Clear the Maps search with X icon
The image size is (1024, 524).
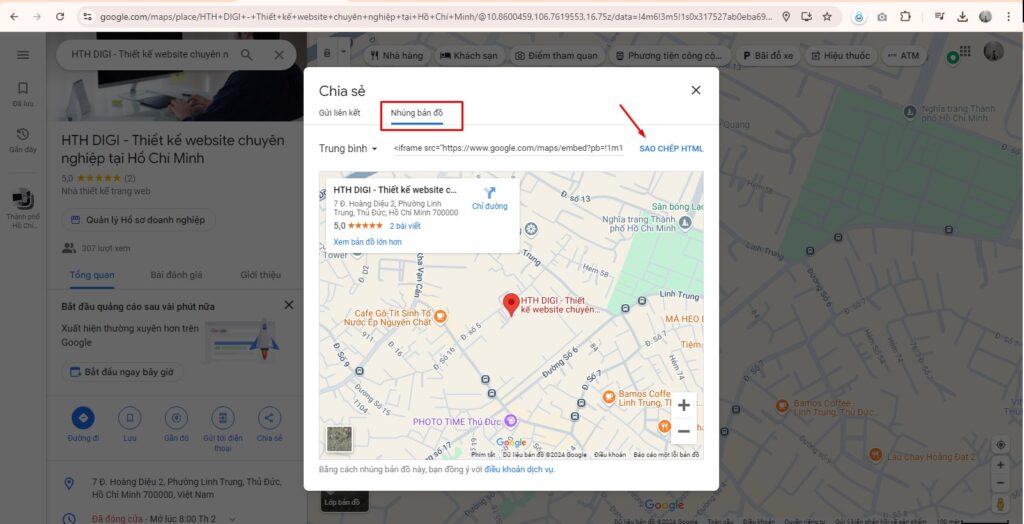279,55
